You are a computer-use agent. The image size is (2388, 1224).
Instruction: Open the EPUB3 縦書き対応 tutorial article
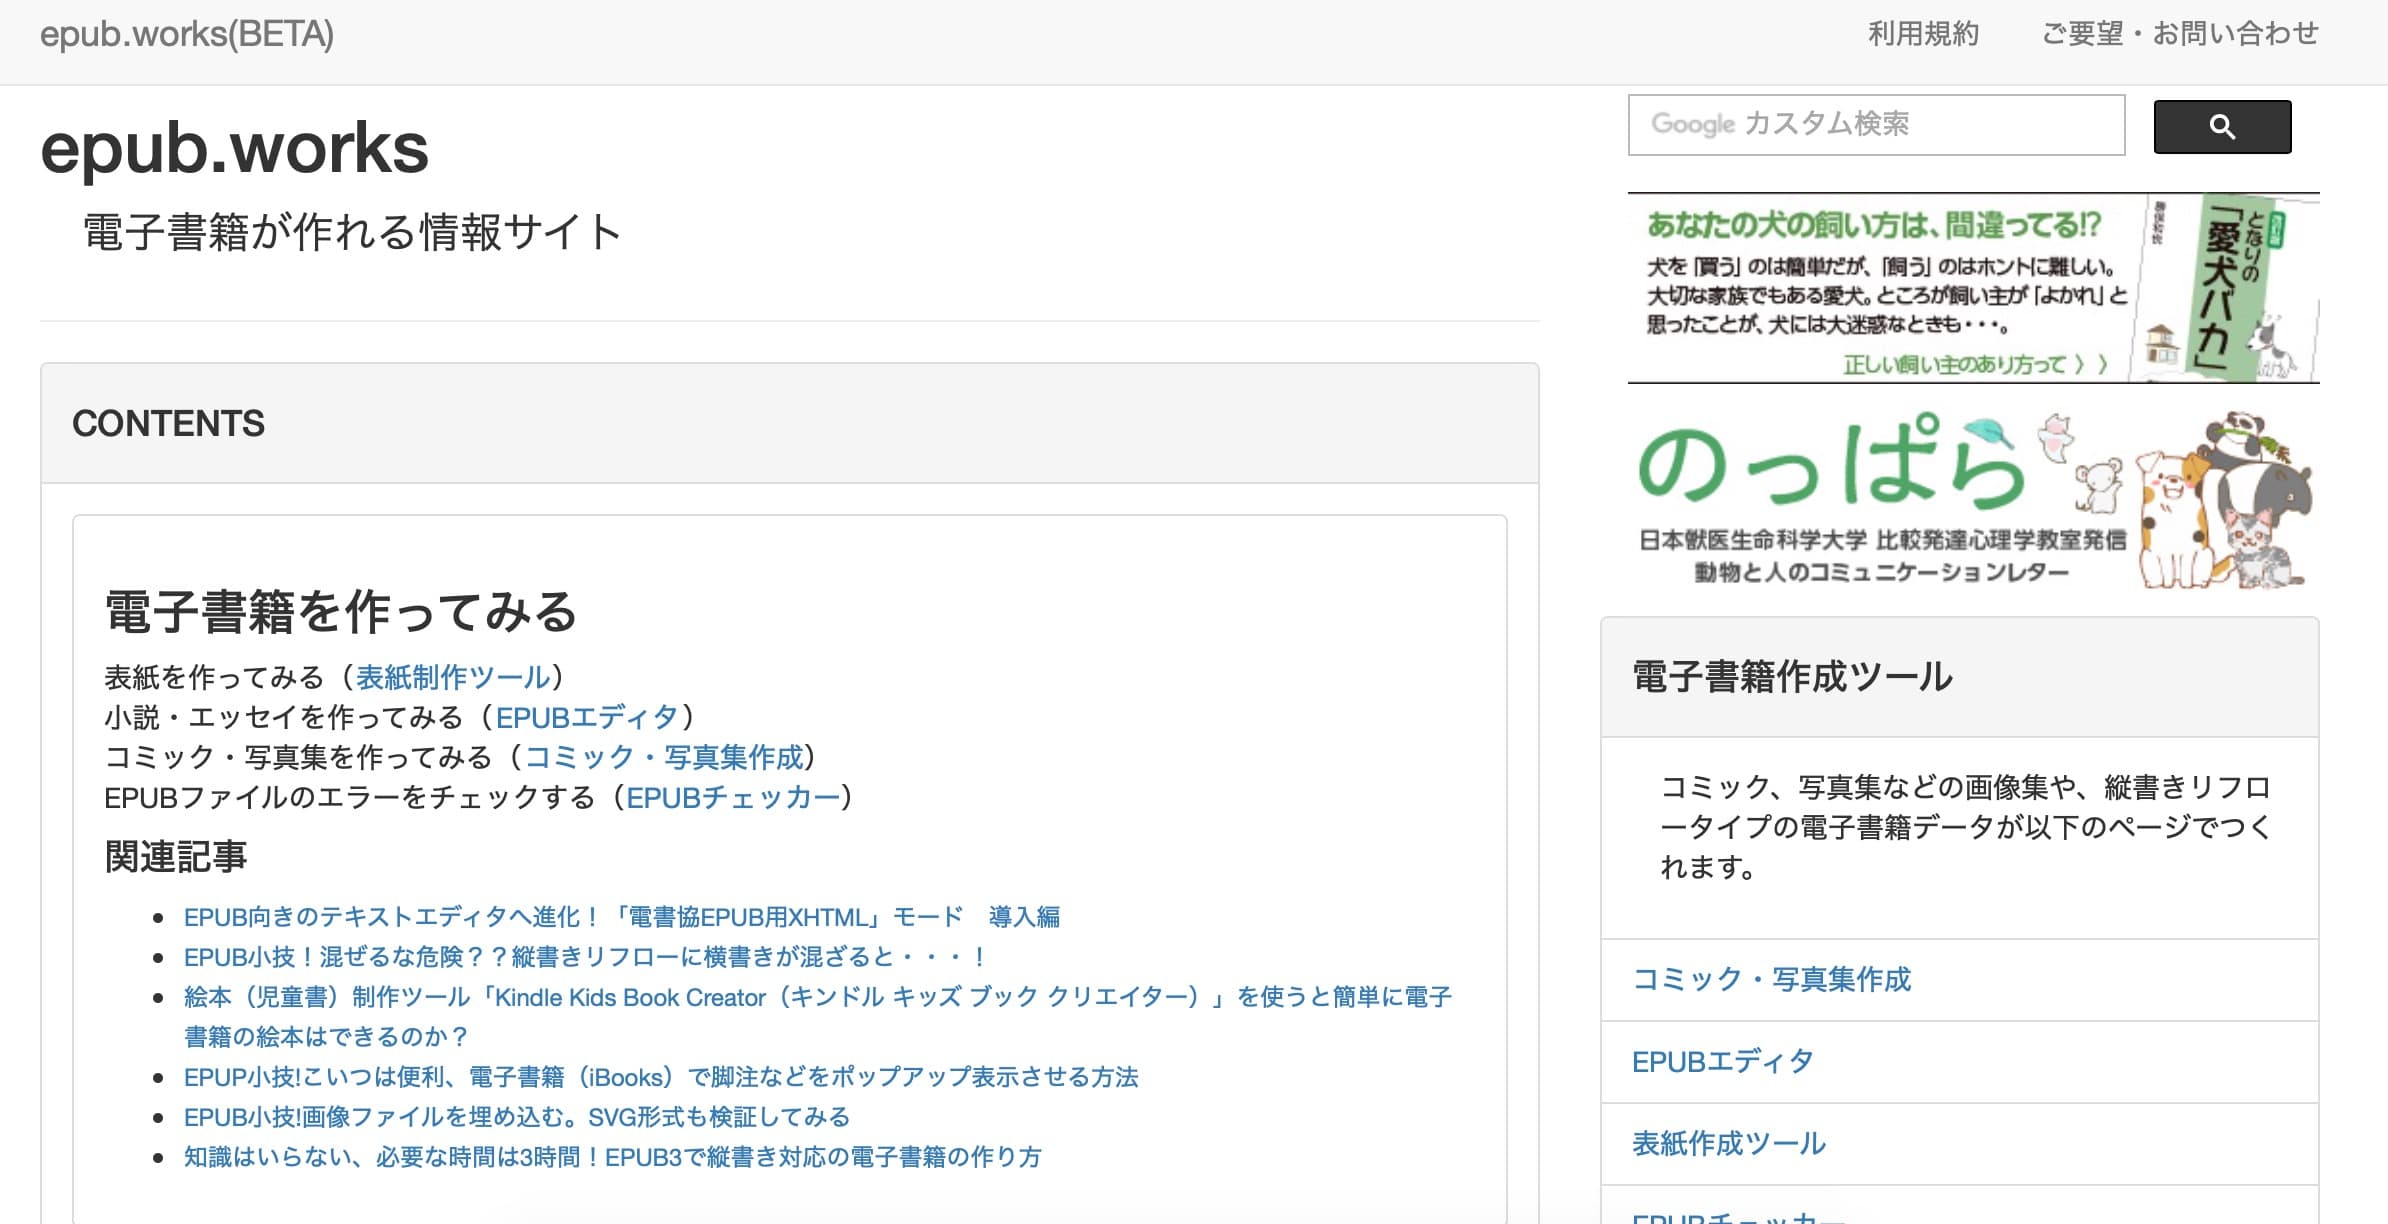[x=612, y=1158]
